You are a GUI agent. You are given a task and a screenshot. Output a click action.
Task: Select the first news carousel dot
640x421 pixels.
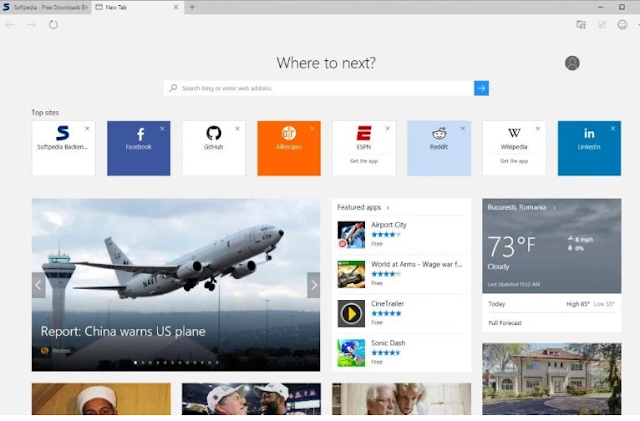click(136, 362)
